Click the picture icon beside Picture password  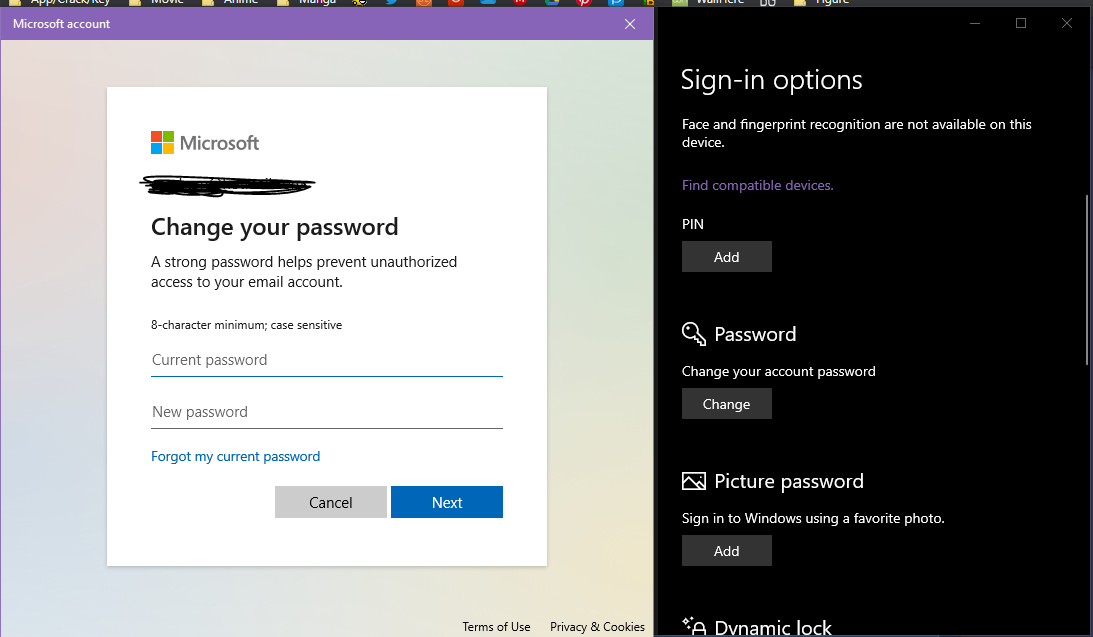coord(694,481)
